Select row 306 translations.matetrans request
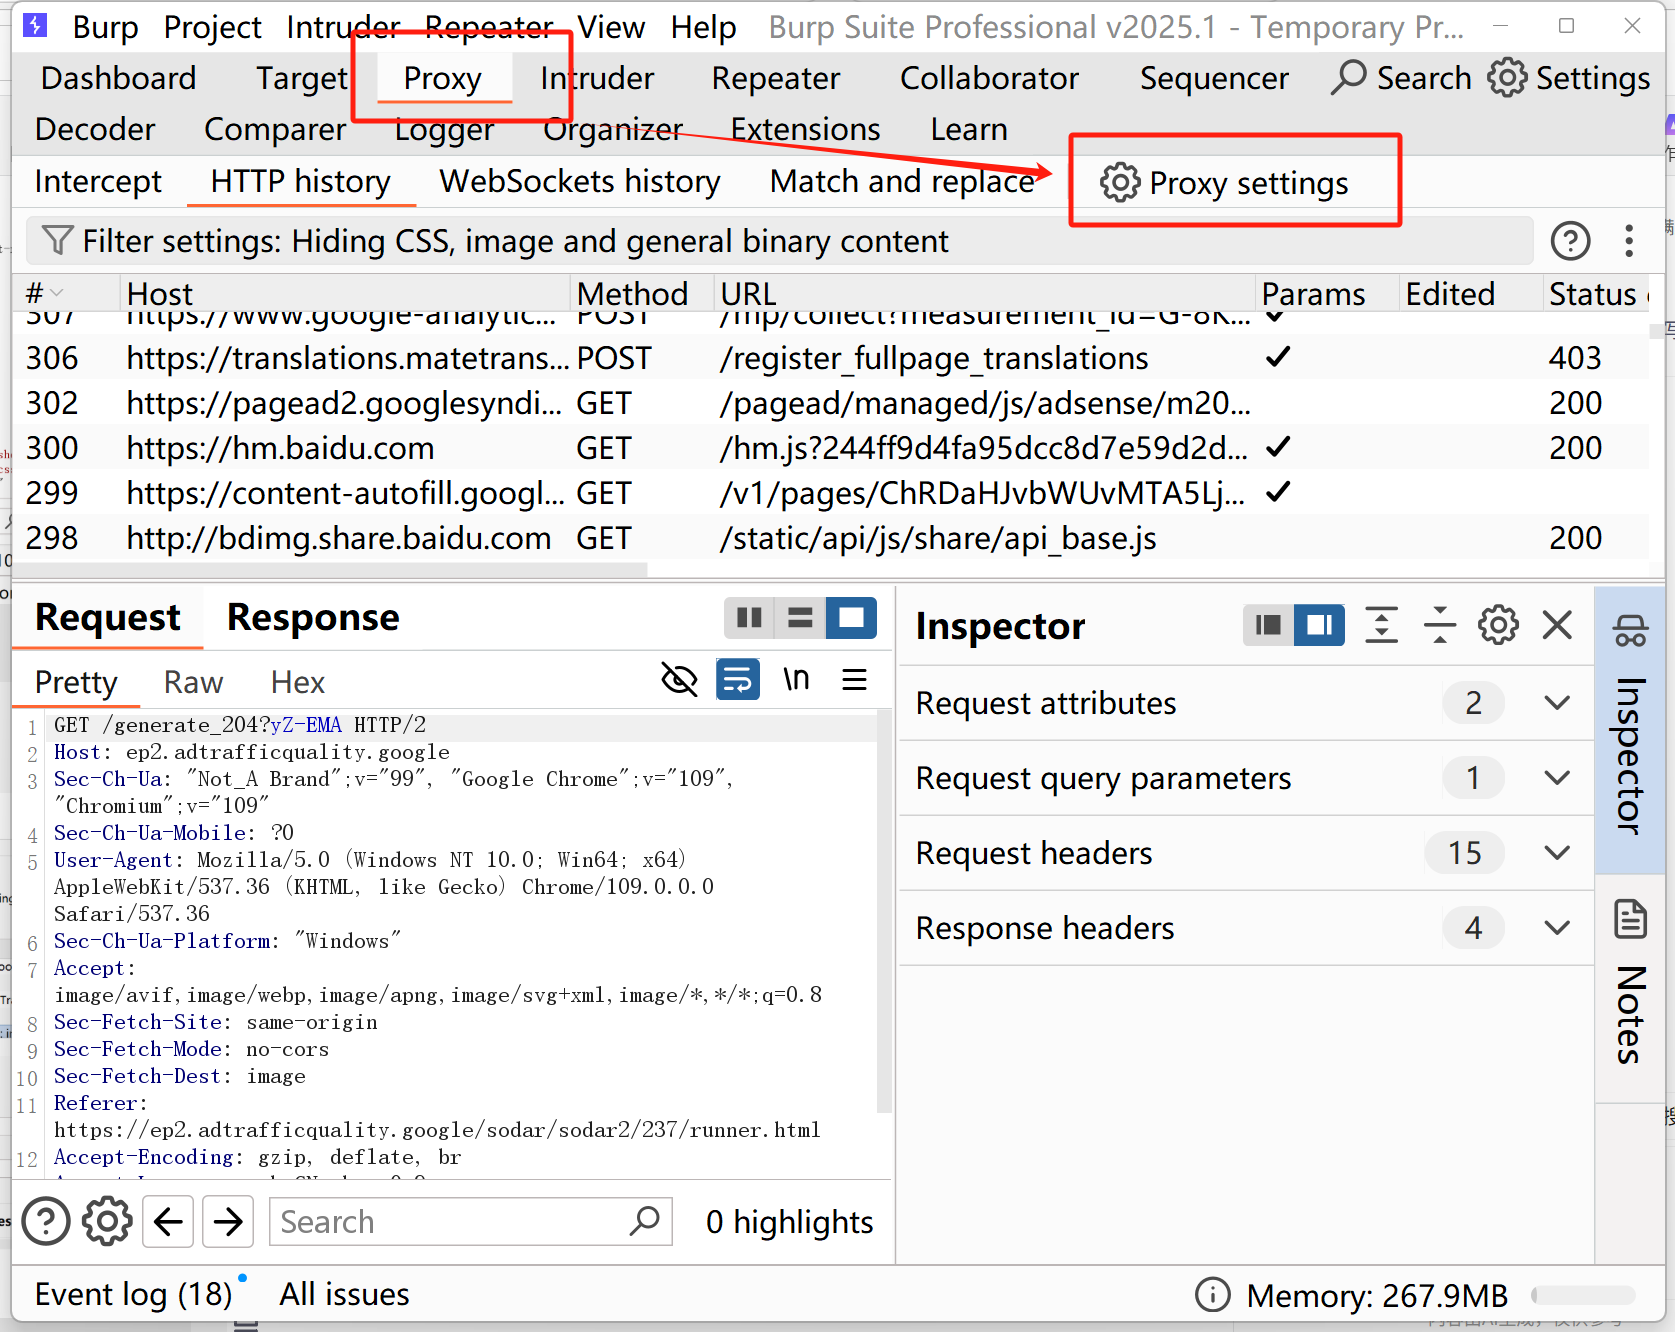The image size is (1675, 1332). [832, 358]
